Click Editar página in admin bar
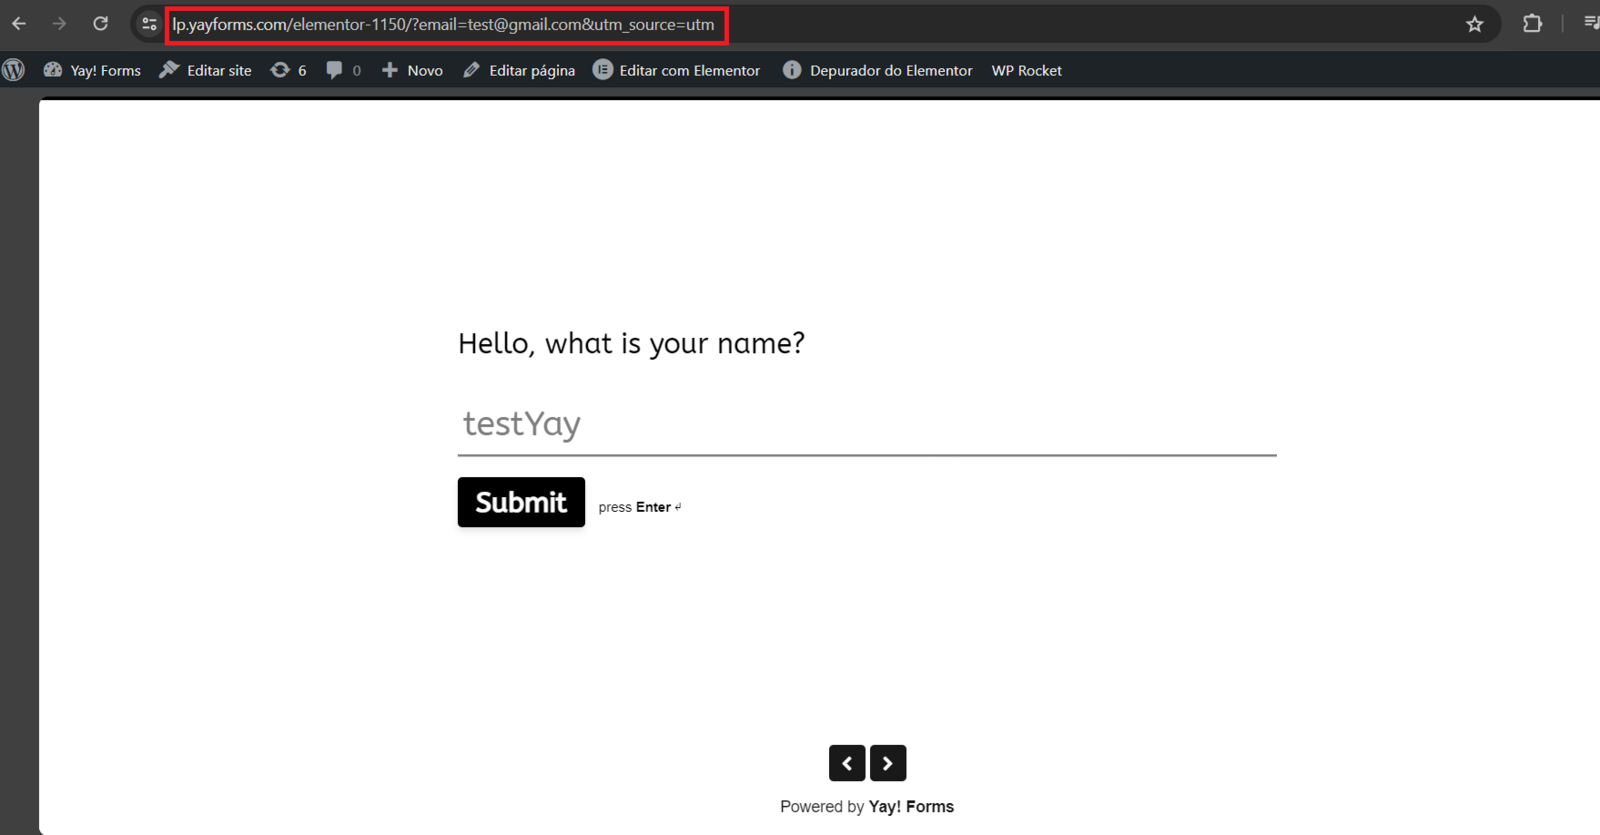Screen dimensions: 1600x835 [x=519, y=70]
